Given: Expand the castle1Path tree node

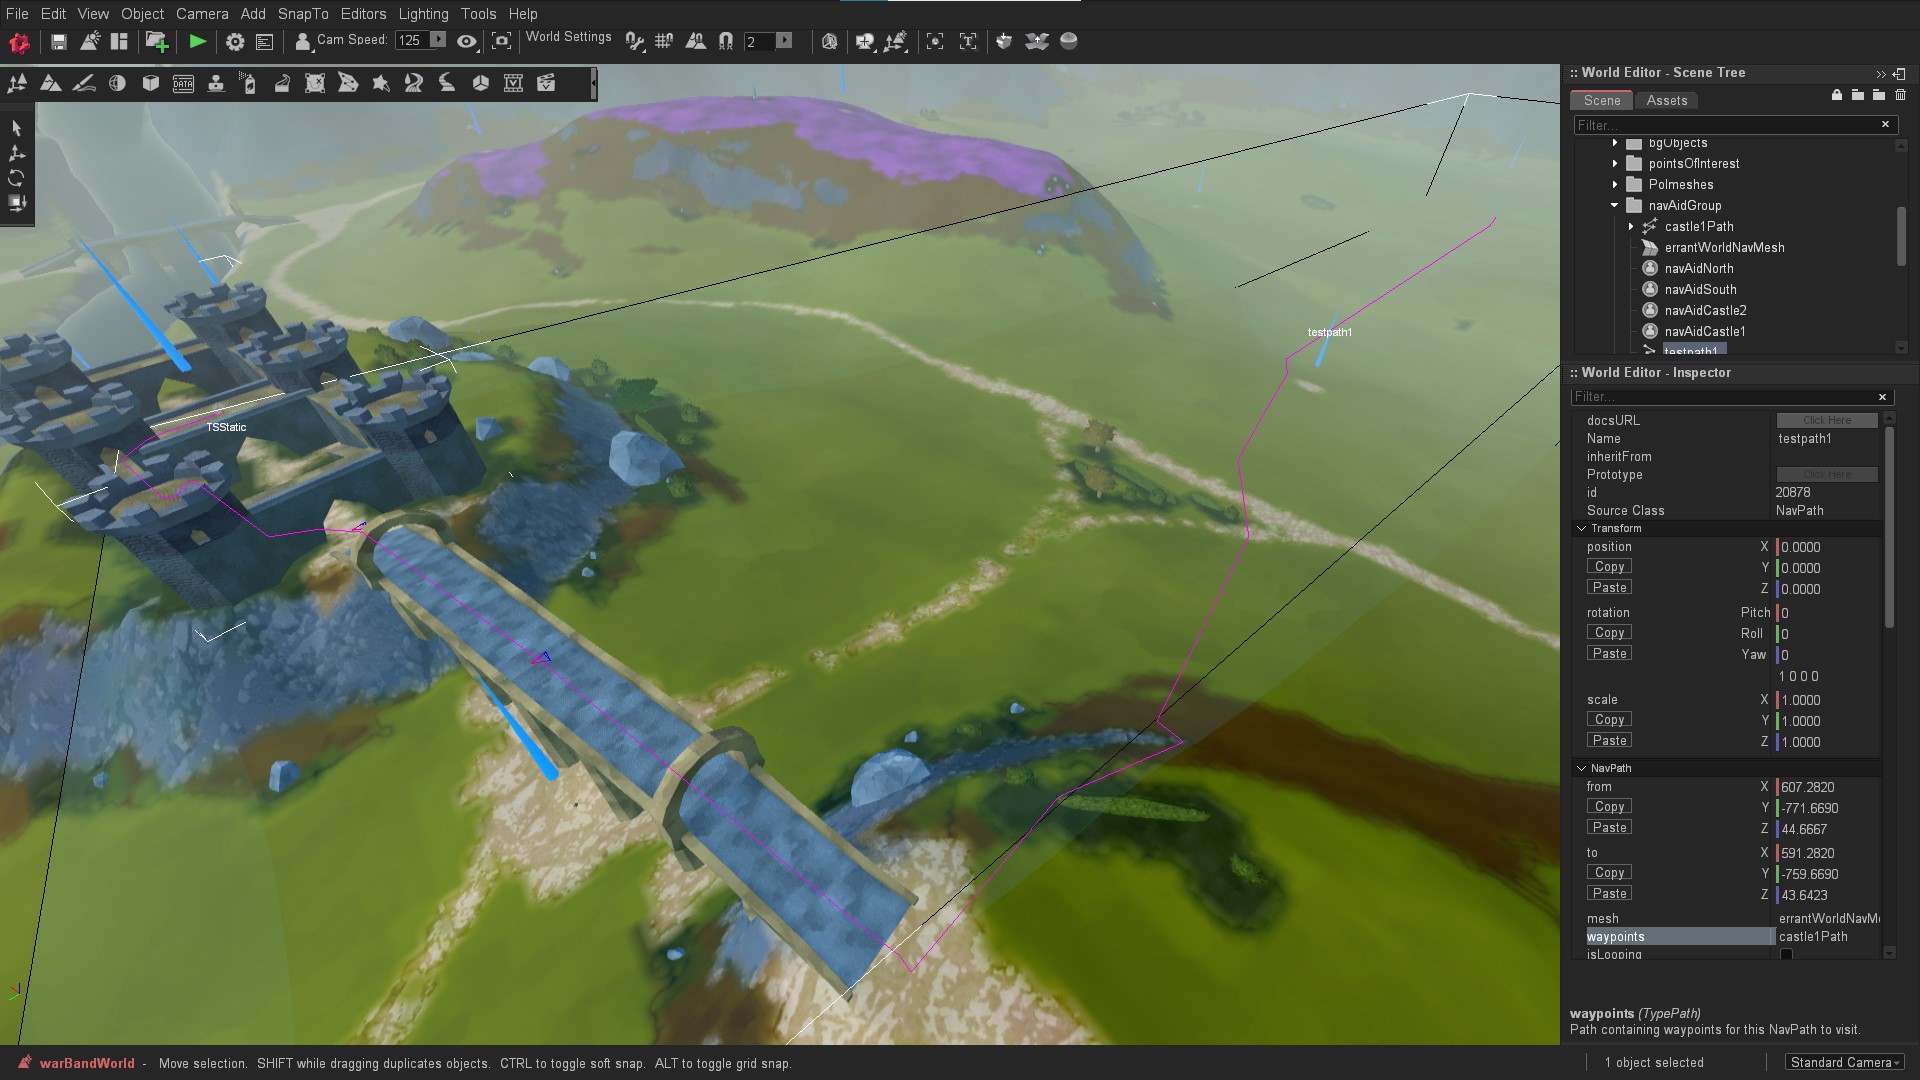Looking at the screenshot, I should [x=1631, y=226].
